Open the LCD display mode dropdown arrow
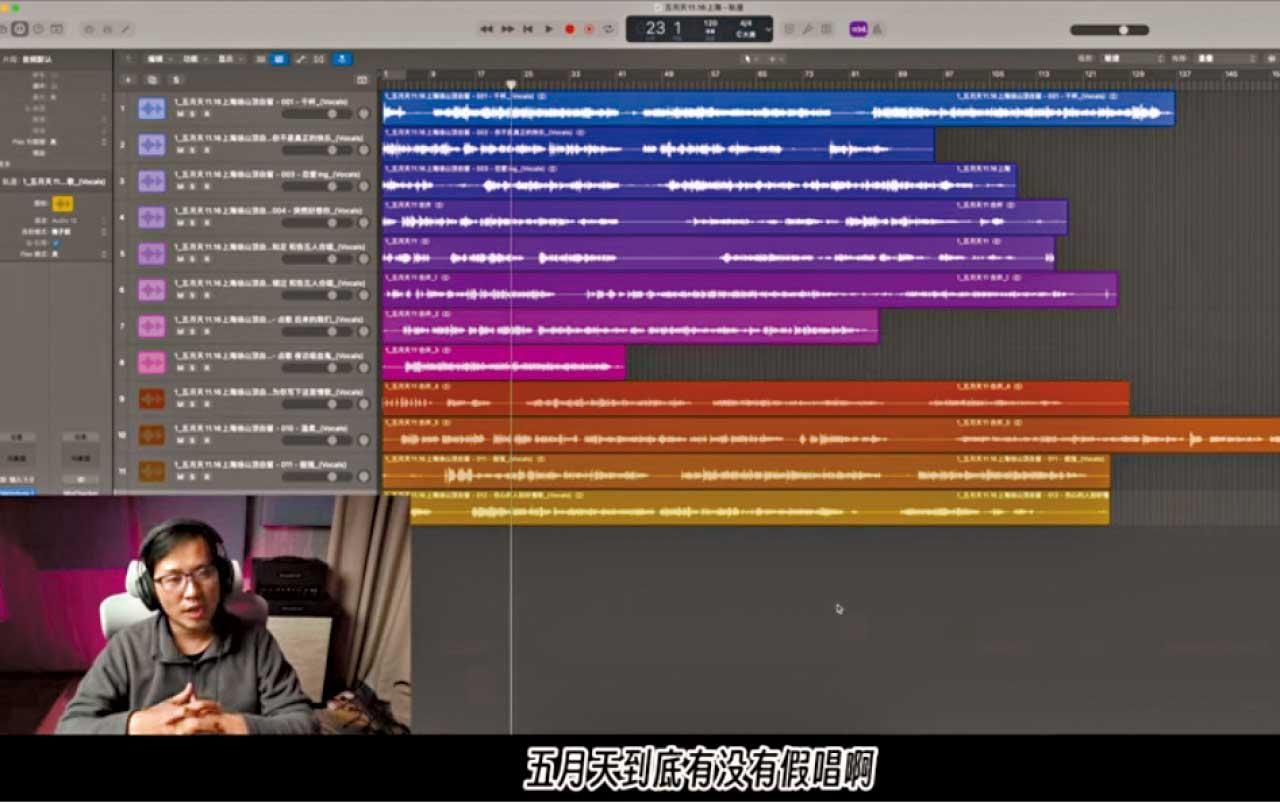1280x803 pixels. coord(768,29)
